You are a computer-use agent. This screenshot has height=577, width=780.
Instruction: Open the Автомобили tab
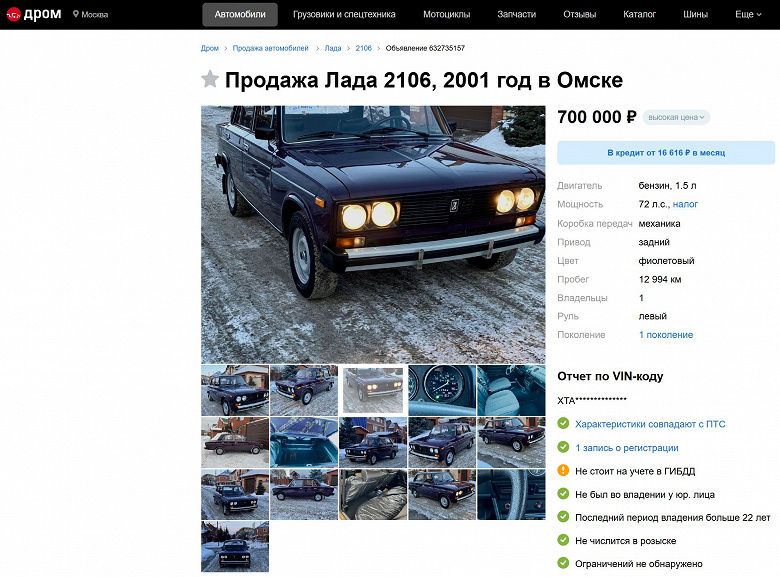pos(240,14)
